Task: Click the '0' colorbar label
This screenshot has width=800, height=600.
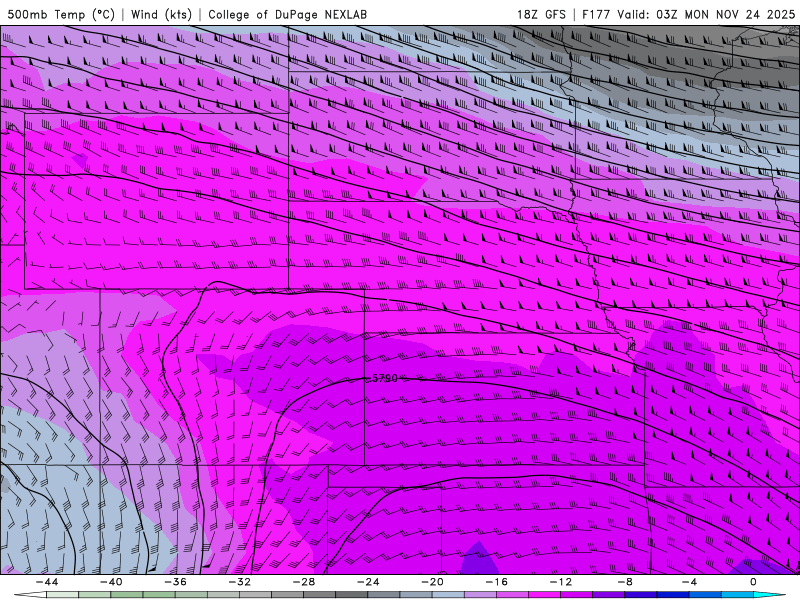Action: click(x=754, y=582)
